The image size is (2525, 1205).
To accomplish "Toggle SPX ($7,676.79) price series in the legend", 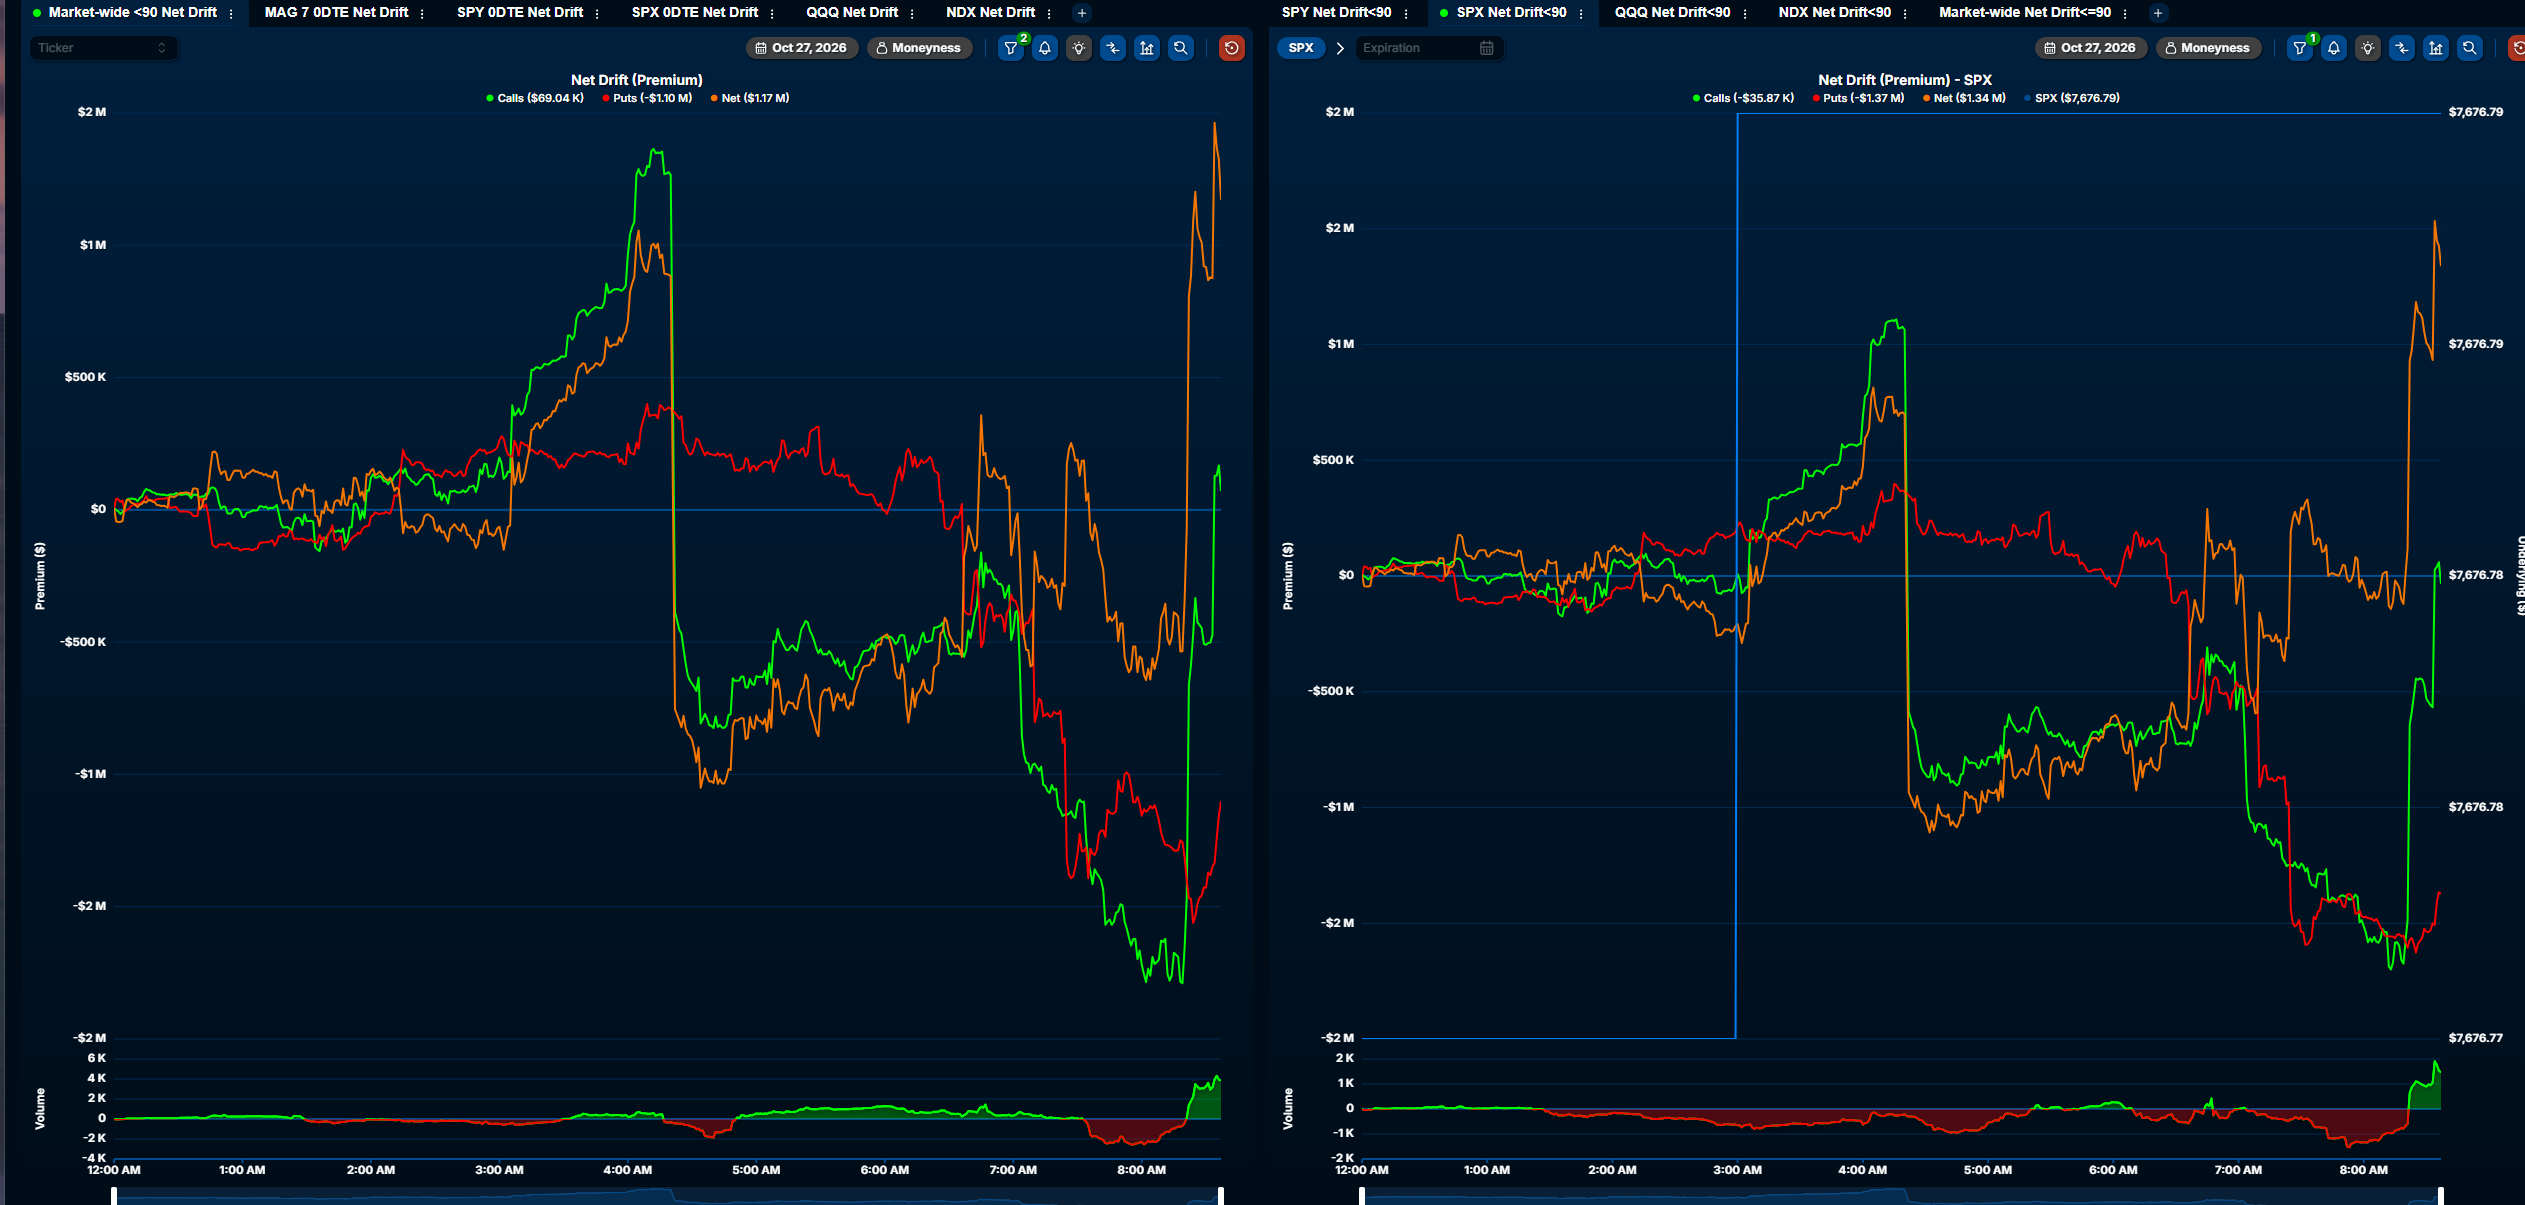I will coord(2072,98).
